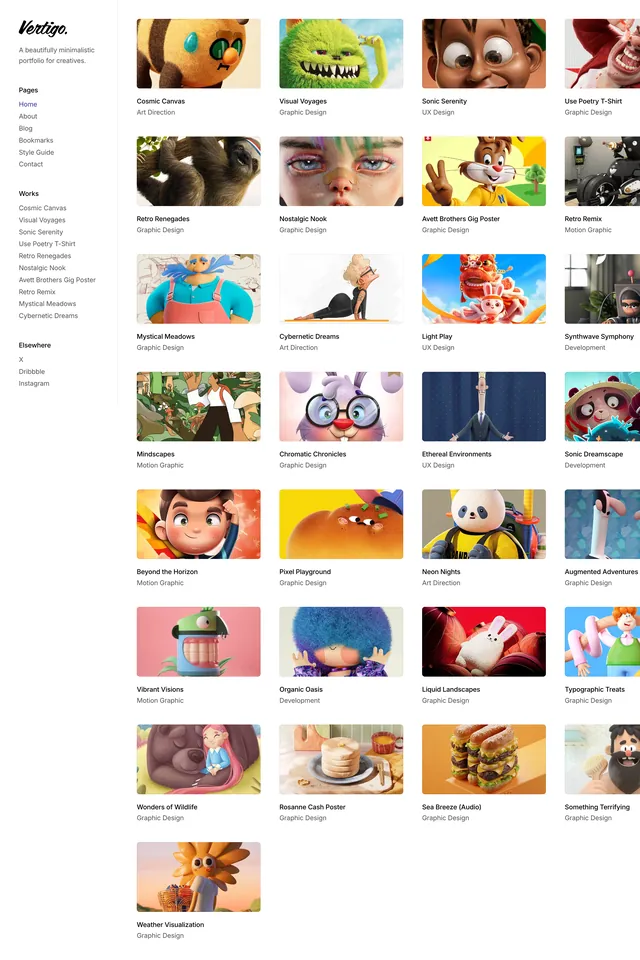
Task: Open the Neon Nights panda thumbnail
Action: (x=484, y=524)
